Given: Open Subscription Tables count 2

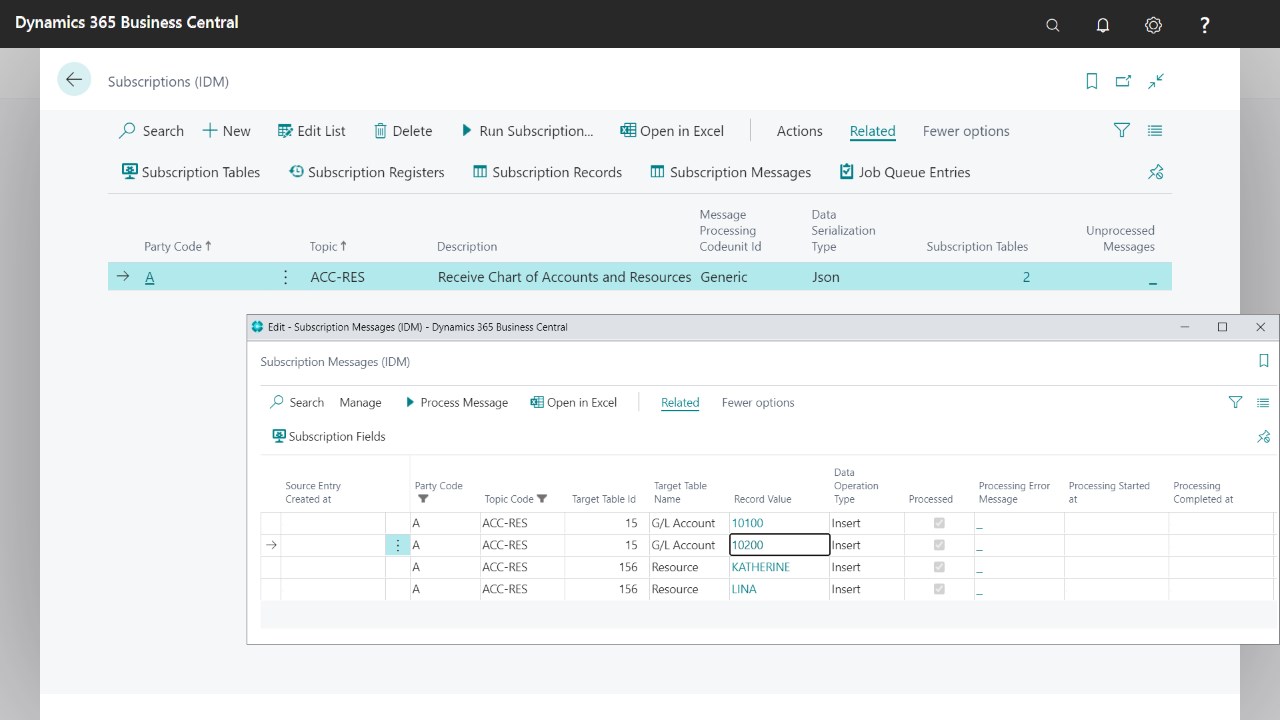Looking at the screenshot, I should (x=1026, y=277).
